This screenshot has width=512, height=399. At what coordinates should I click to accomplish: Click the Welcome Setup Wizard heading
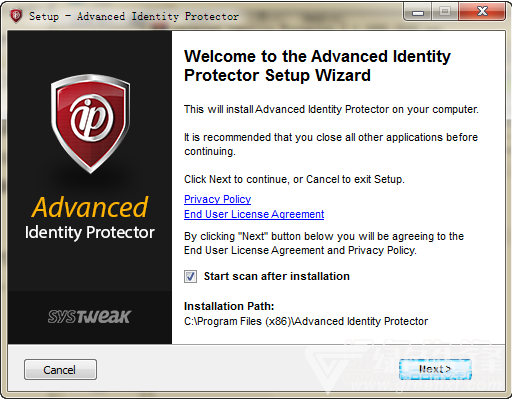[317, 66]
